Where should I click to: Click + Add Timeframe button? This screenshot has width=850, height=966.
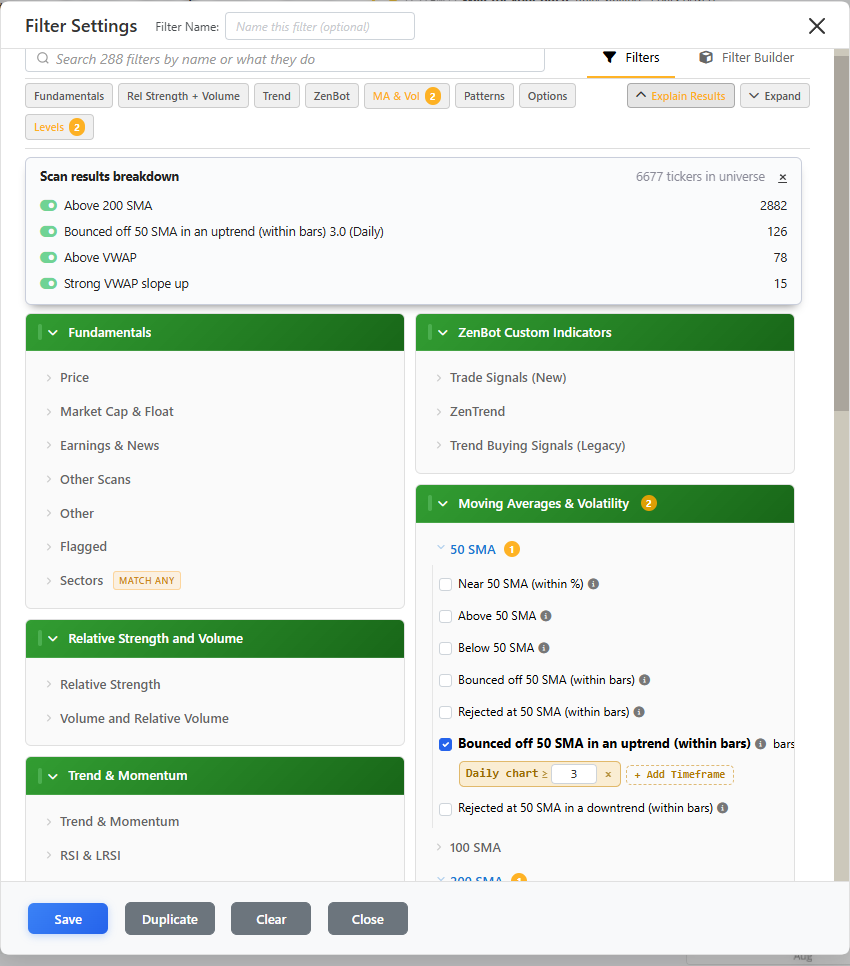679,774
